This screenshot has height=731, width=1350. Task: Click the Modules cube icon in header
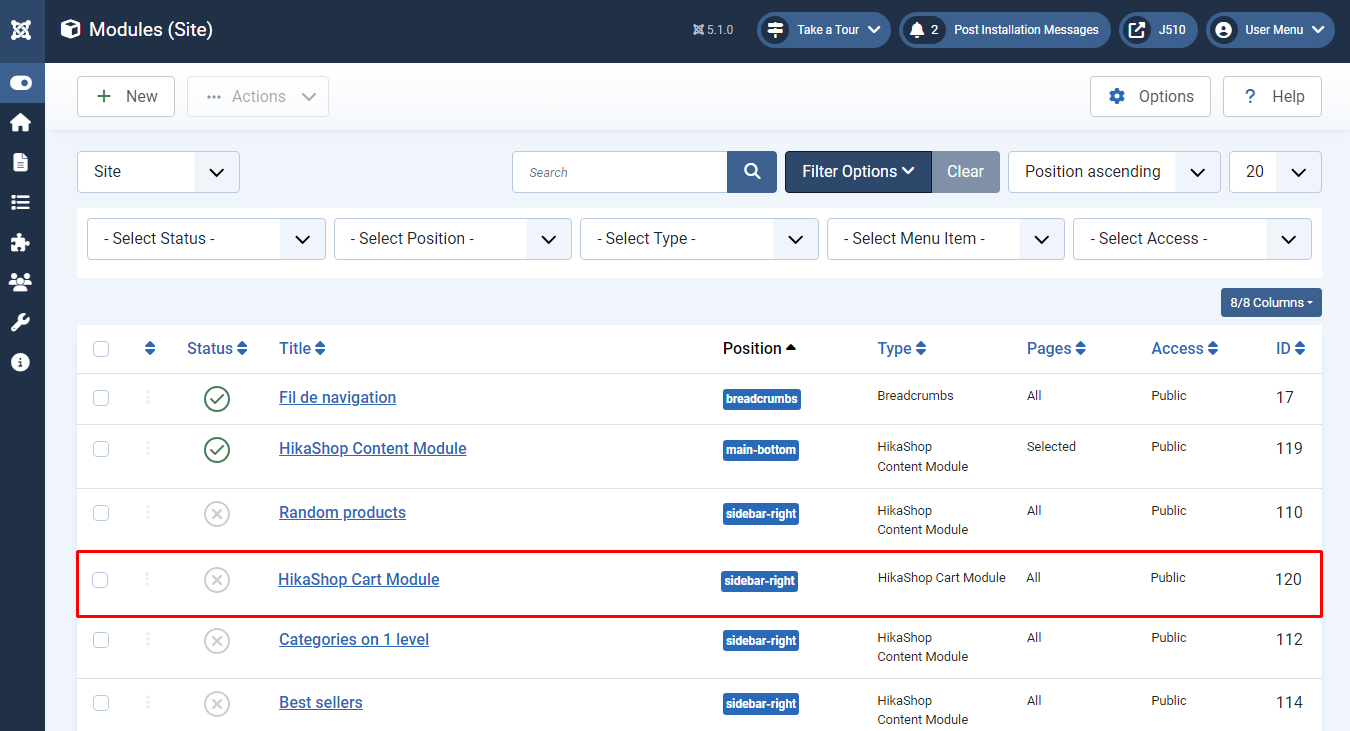tap(70, 30)
